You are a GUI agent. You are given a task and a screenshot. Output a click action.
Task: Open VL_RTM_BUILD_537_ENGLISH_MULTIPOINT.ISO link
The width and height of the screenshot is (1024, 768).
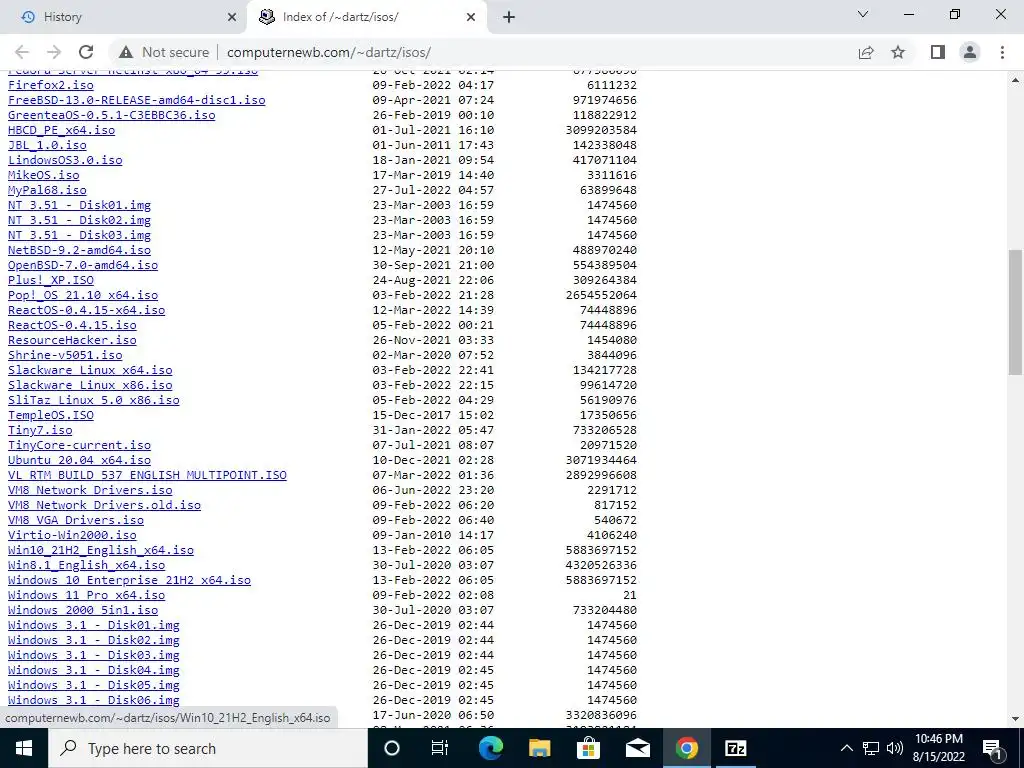147,475
